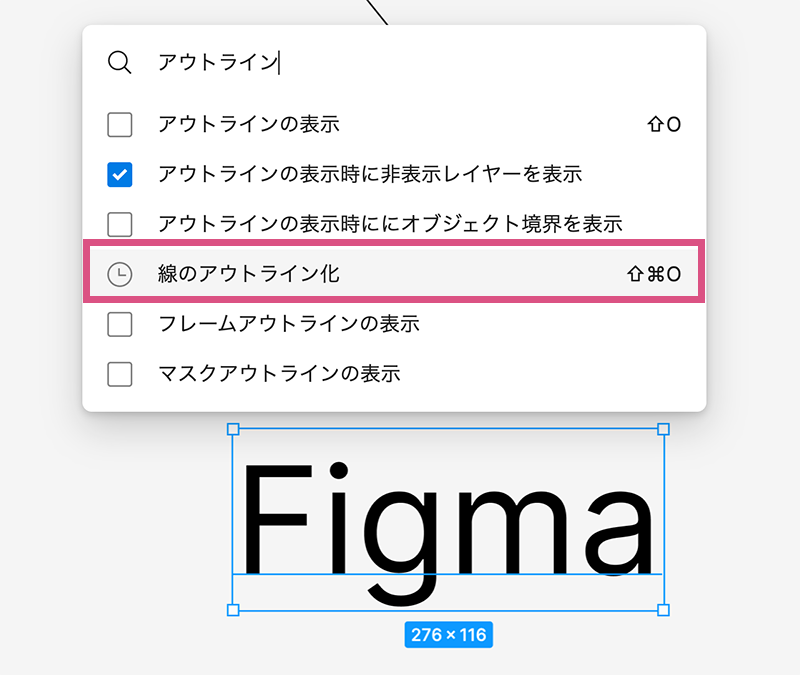Click the ⇧O shortcut hint
Viewport: 800px width, 675px height.
click(x=664, y=125)
